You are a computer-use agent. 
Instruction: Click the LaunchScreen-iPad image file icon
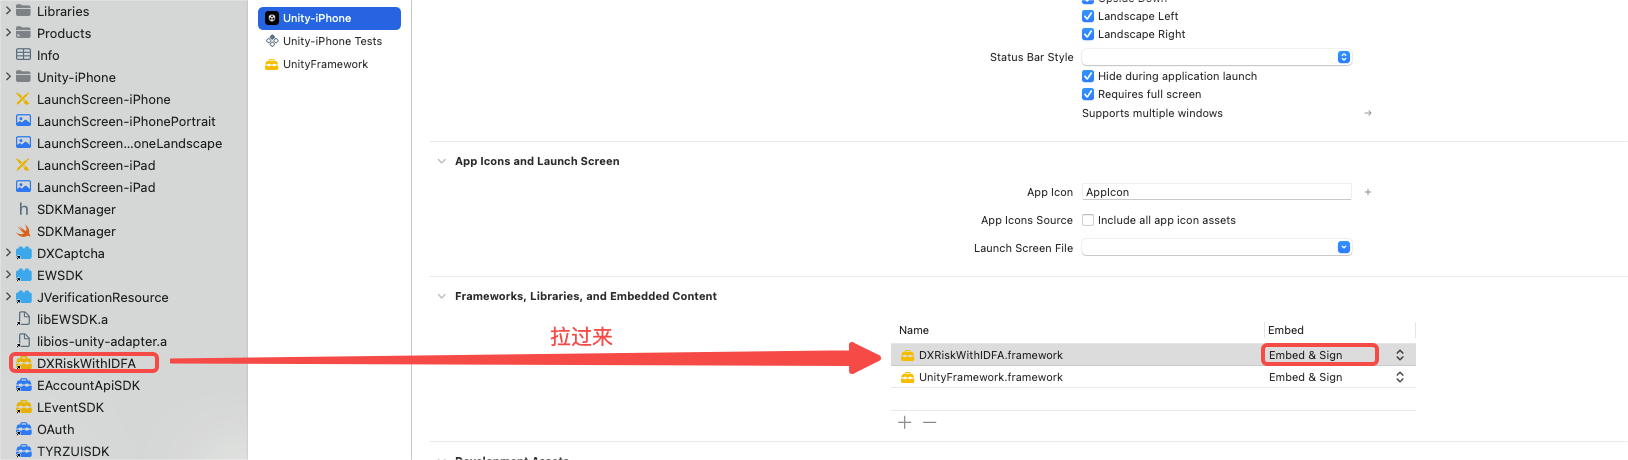pos(24,187)
